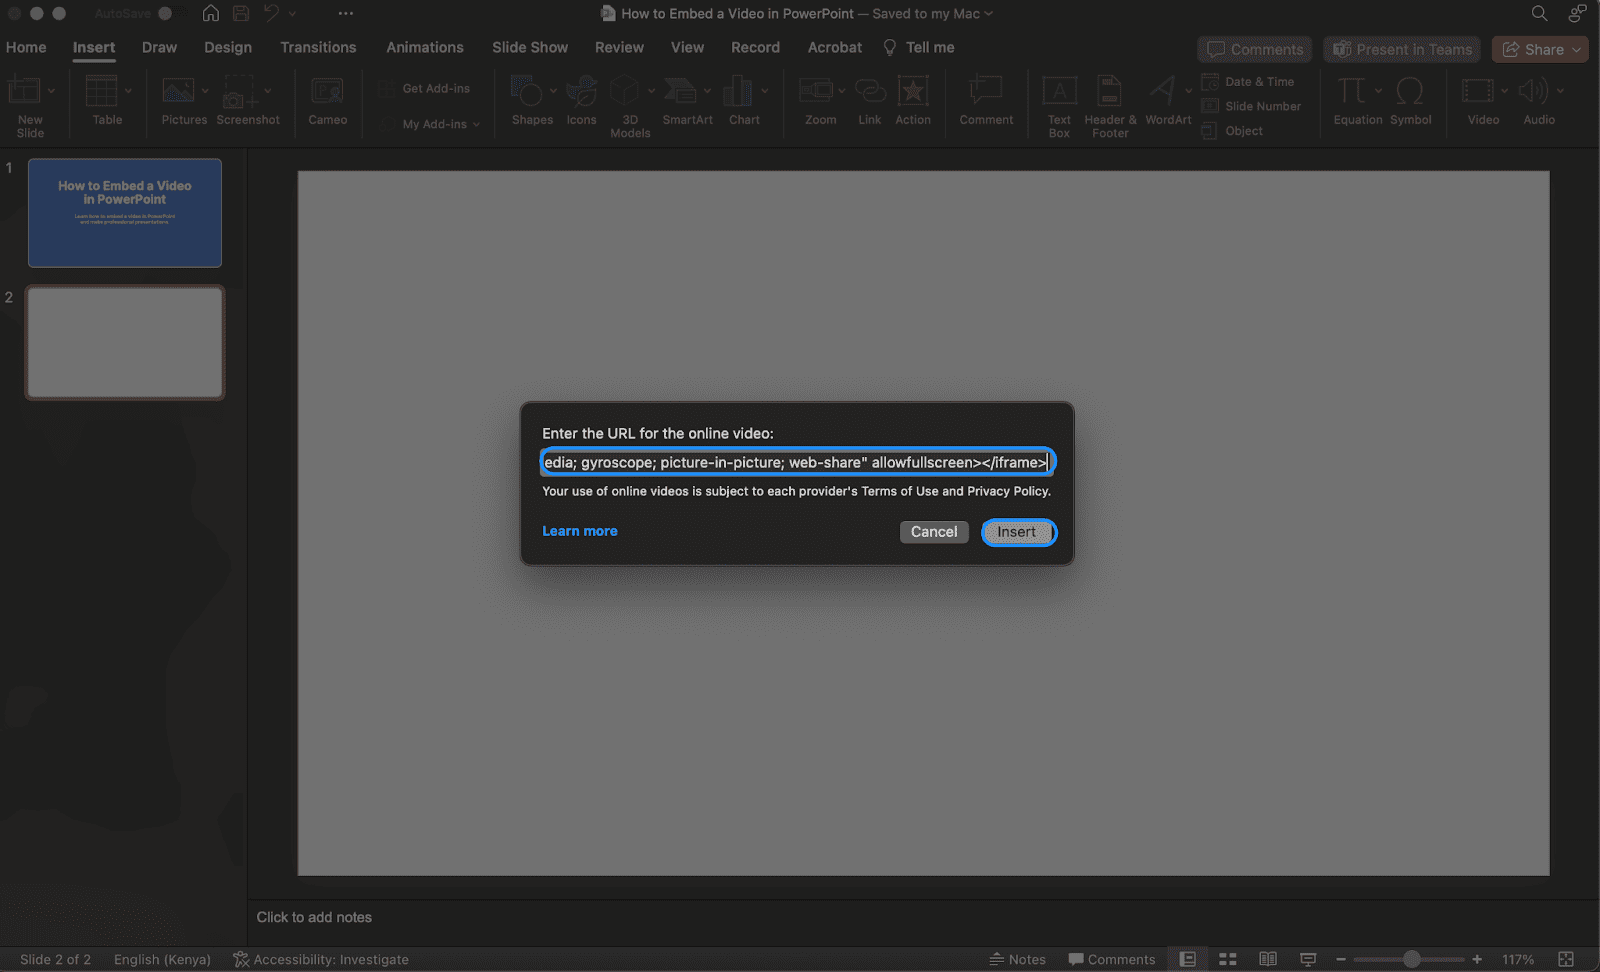Expand the Video dropdown arrow
This screenshot has height=972, width=1600.
(1504, 91)
